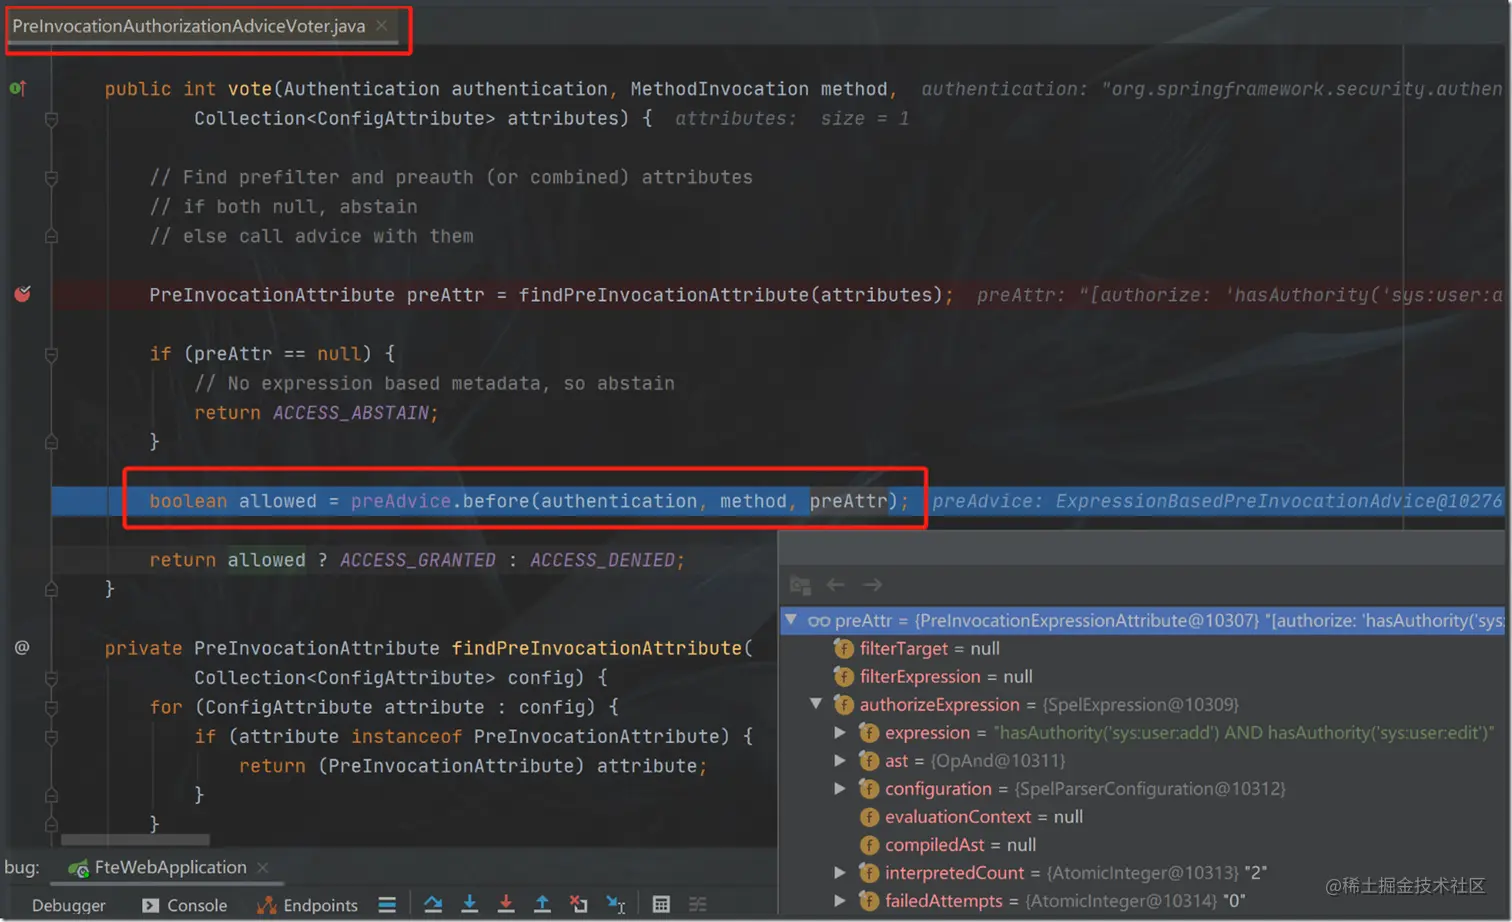Expand the configuration SpelParserConfiguration node
The height and width of the screenshot is (922, 1512).
[x=840, y=788]
